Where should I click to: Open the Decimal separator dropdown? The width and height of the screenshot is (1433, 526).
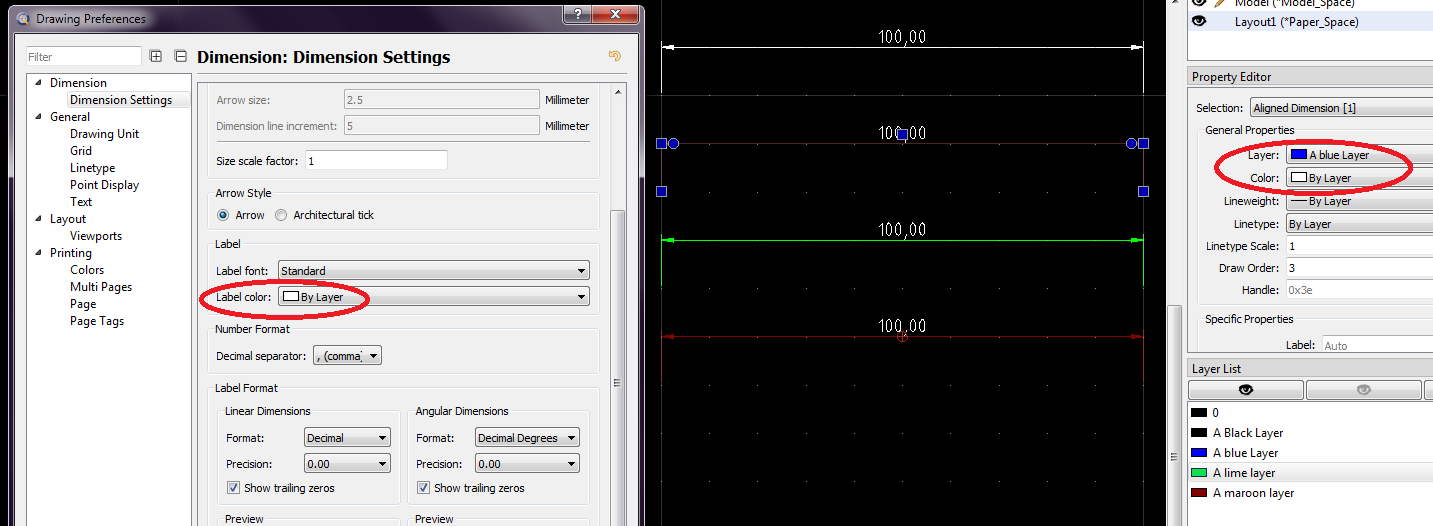[x=347, y=356]
